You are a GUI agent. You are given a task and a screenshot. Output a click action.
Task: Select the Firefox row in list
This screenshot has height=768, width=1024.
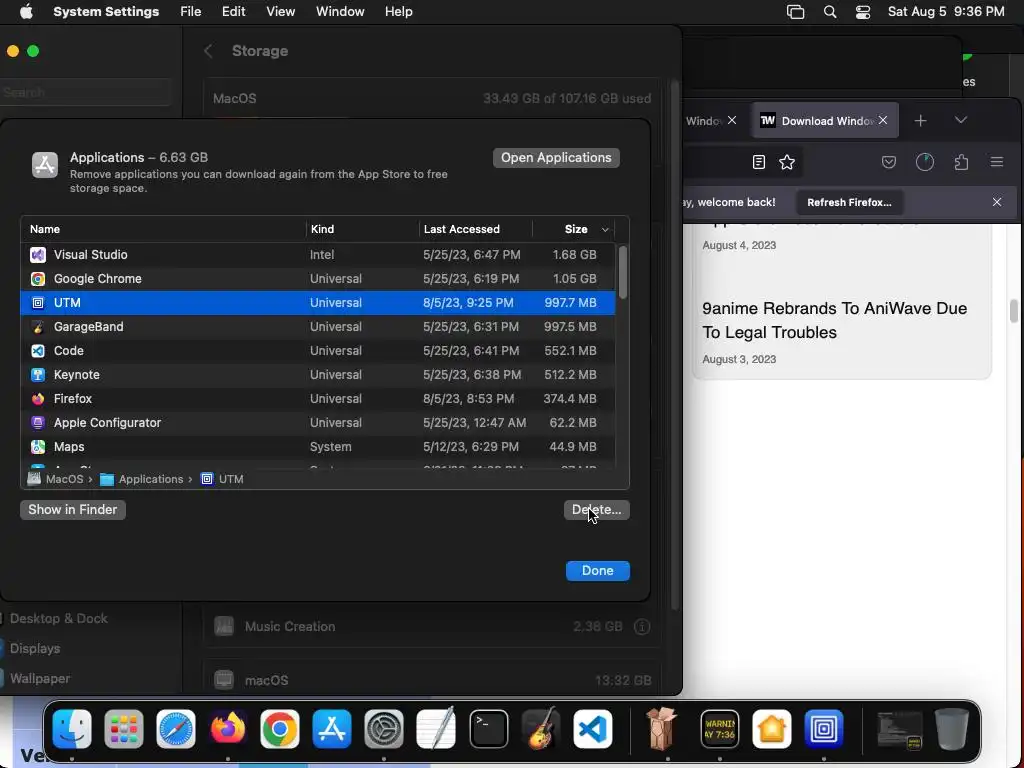click(317, 398)
